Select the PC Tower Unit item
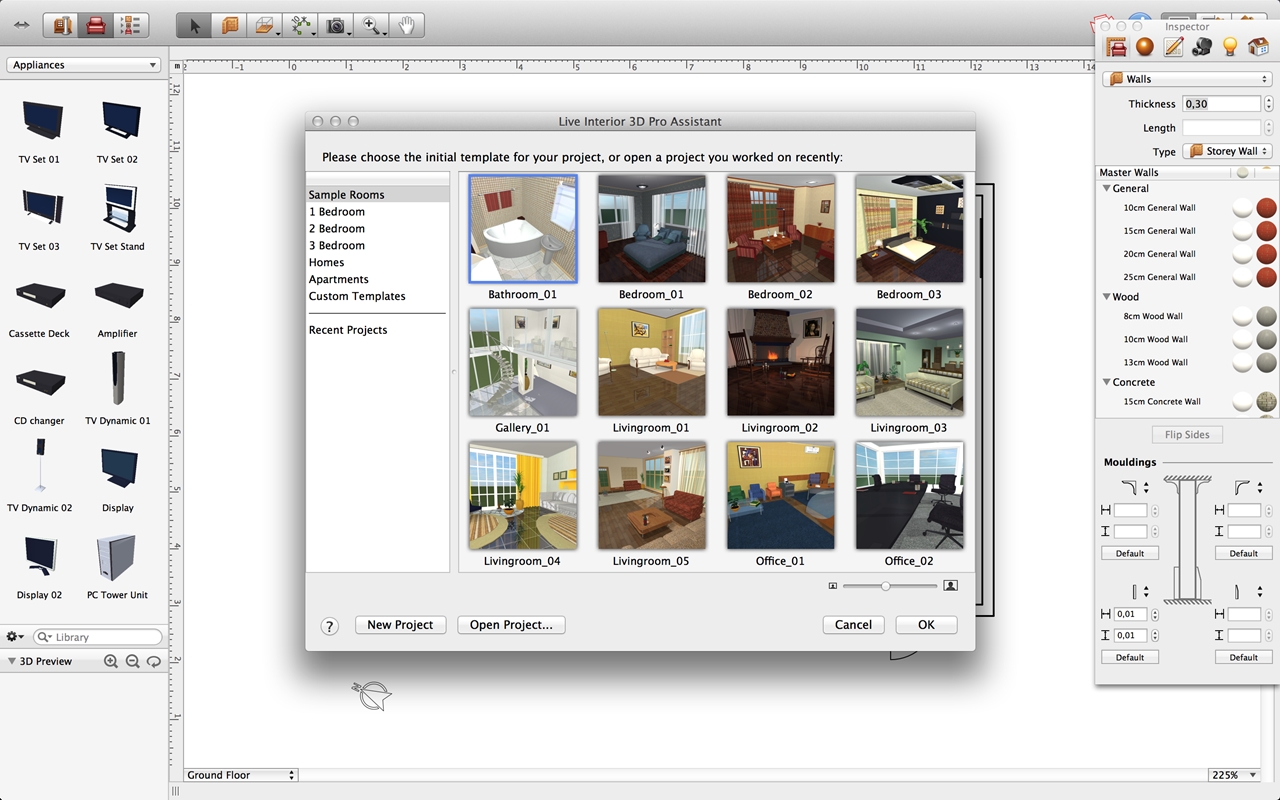 117,567
